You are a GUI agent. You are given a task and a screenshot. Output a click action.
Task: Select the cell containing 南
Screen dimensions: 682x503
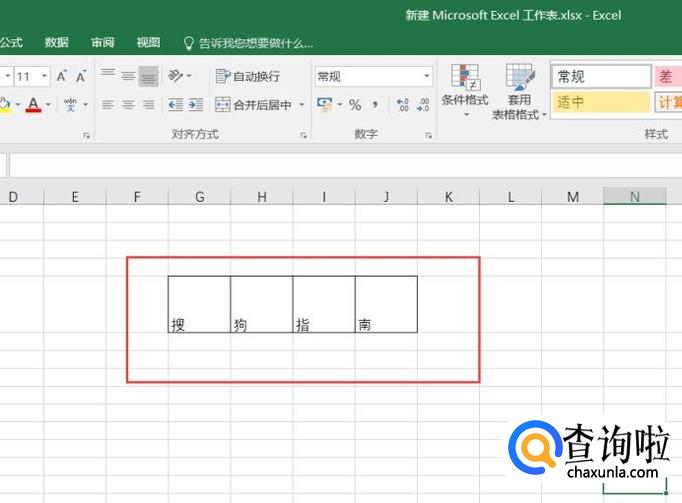pos(386,304)
